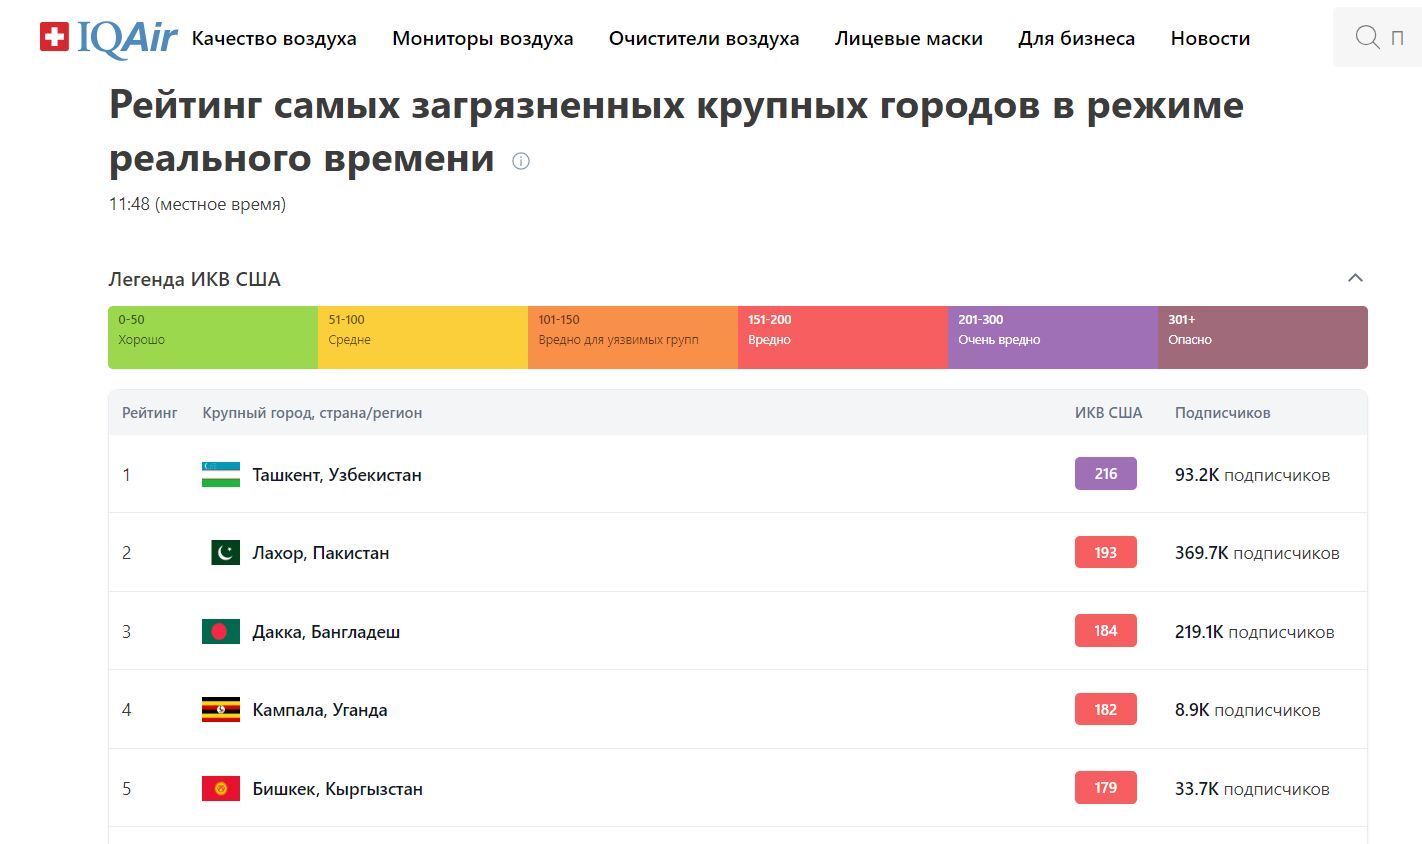This screenshot has width=1422, height=844.
Task: Click the green 0-50 Хорошо legend swatch
Action: tap(213, 338)
